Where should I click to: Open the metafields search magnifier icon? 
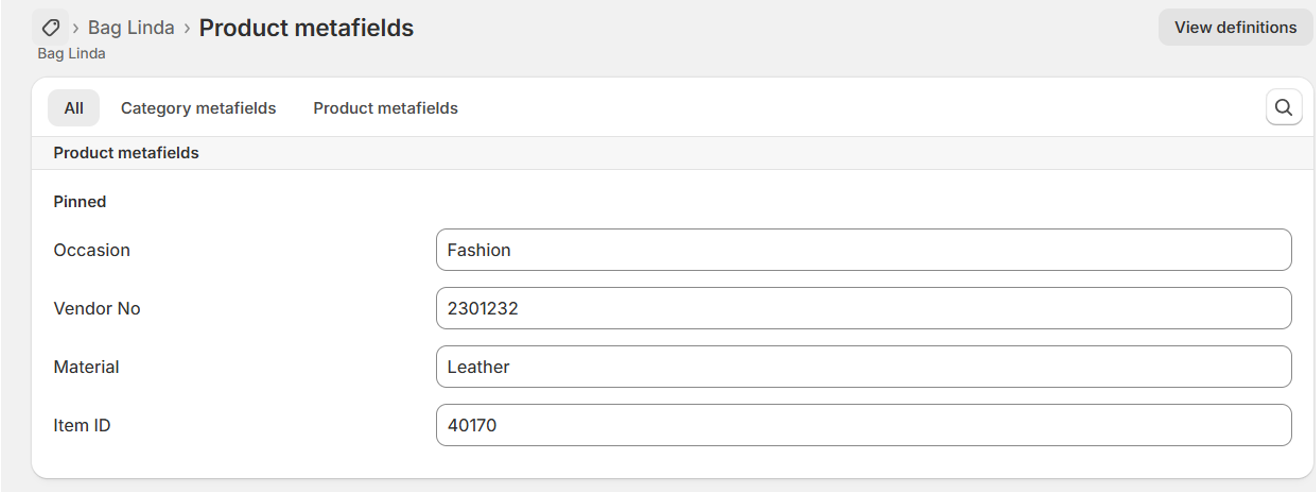coord(1283,107)
